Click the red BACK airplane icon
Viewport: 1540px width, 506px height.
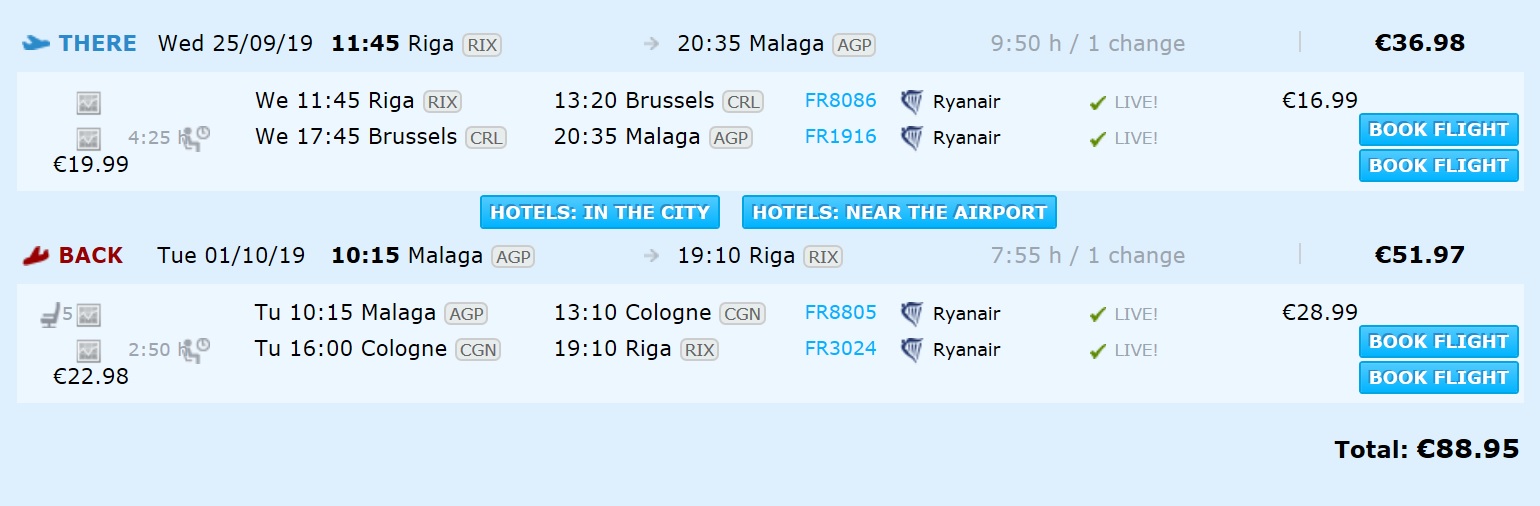[x=36, y=256]
